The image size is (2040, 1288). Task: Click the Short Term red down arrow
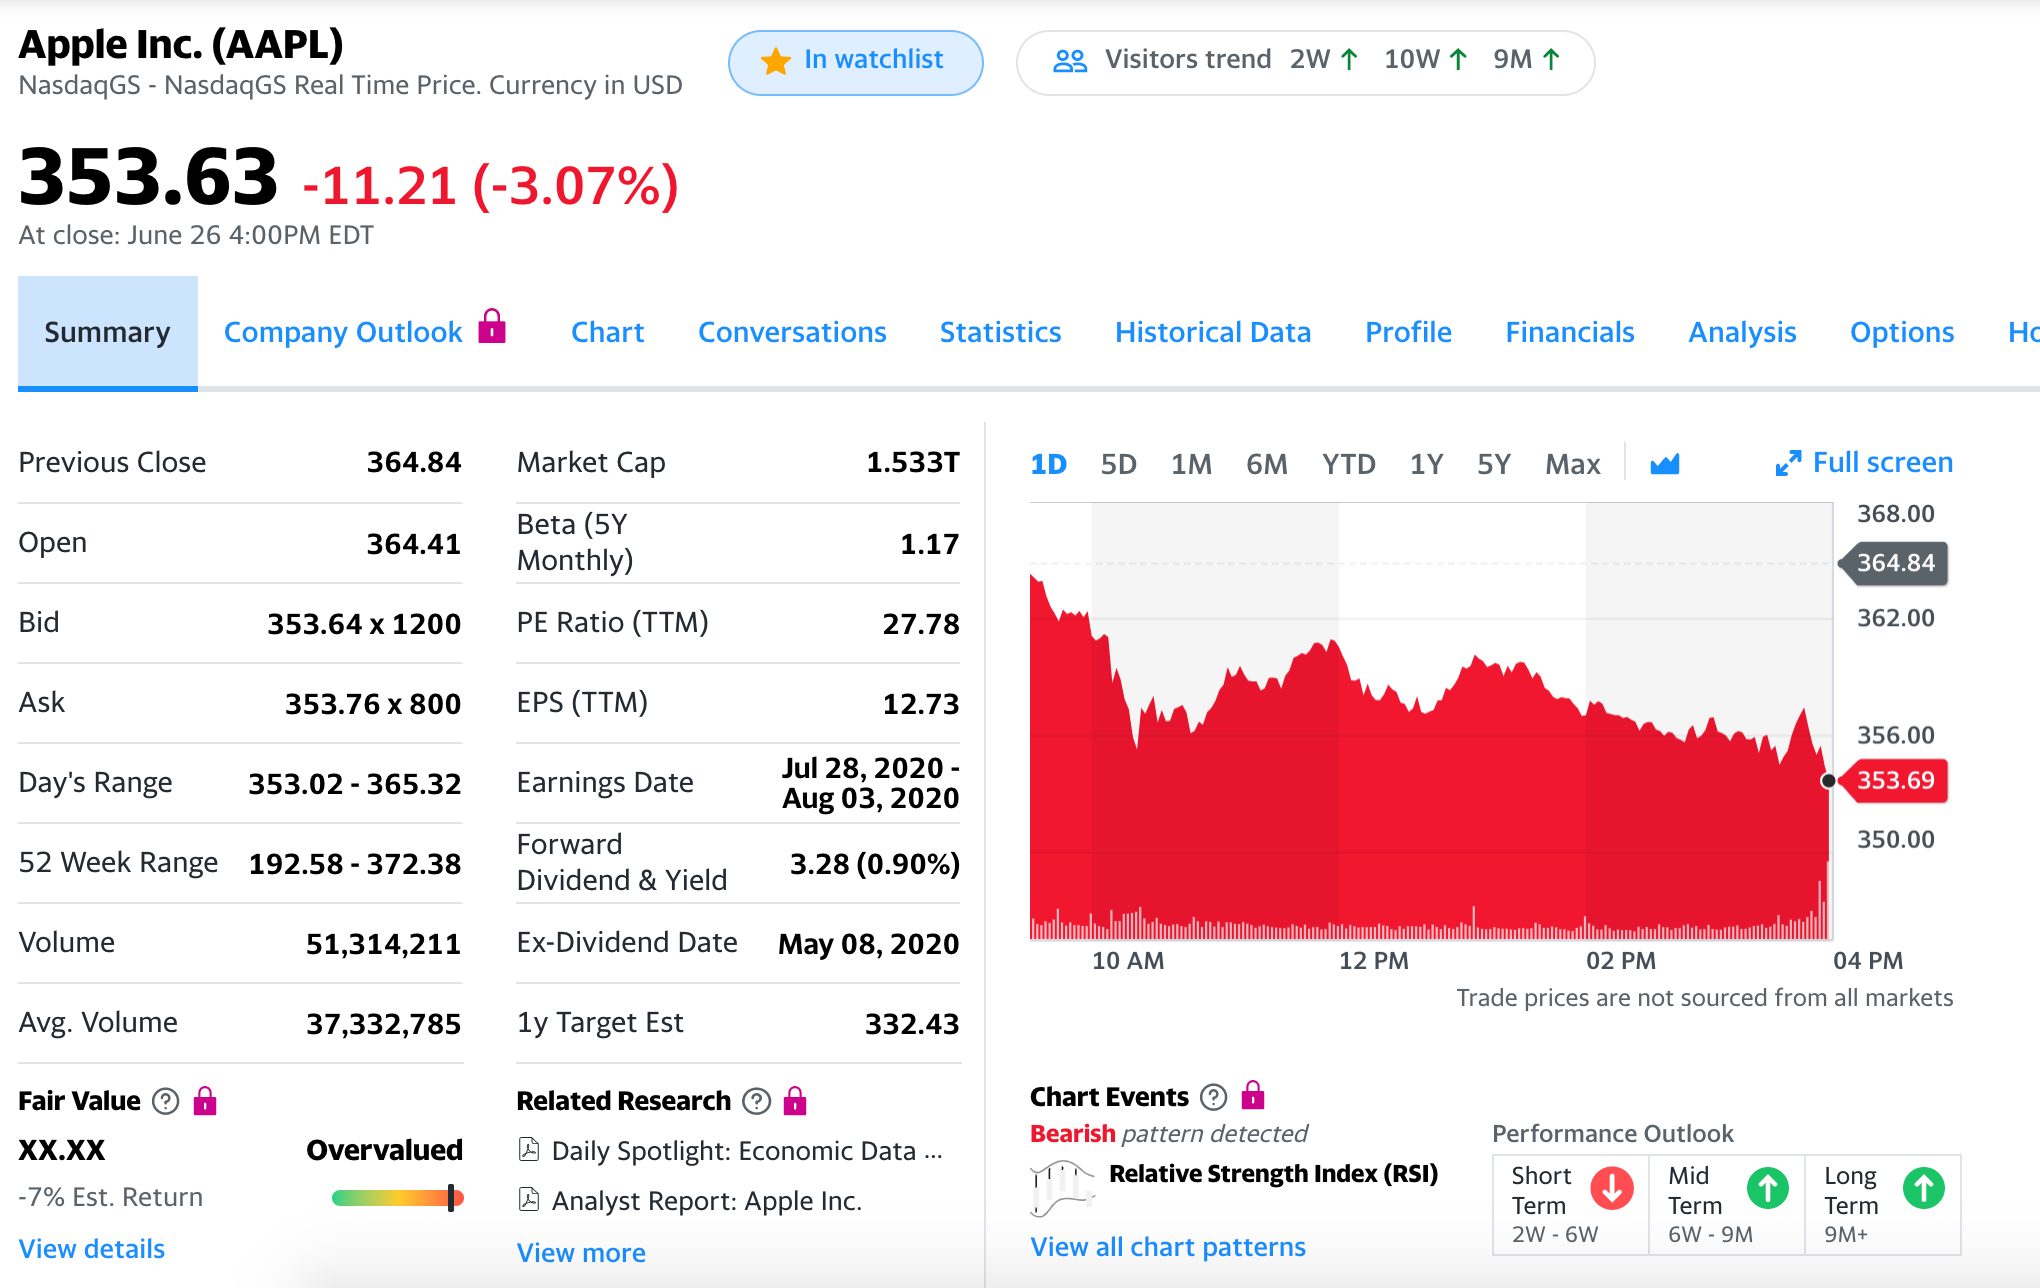click(x=1612, y=1188)
